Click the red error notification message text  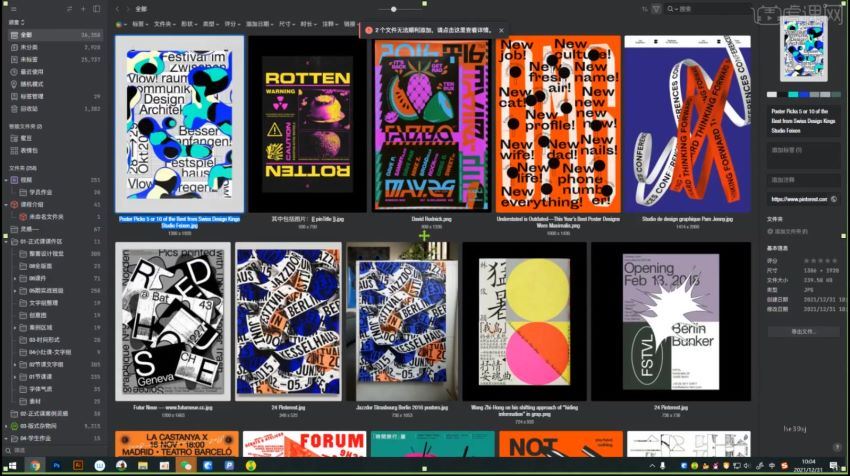433,30
